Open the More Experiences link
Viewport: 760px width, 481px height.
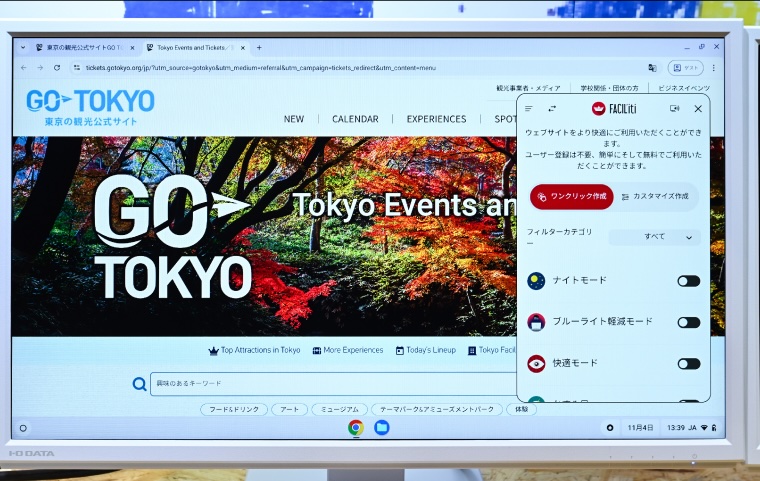[x=348, y=350]
